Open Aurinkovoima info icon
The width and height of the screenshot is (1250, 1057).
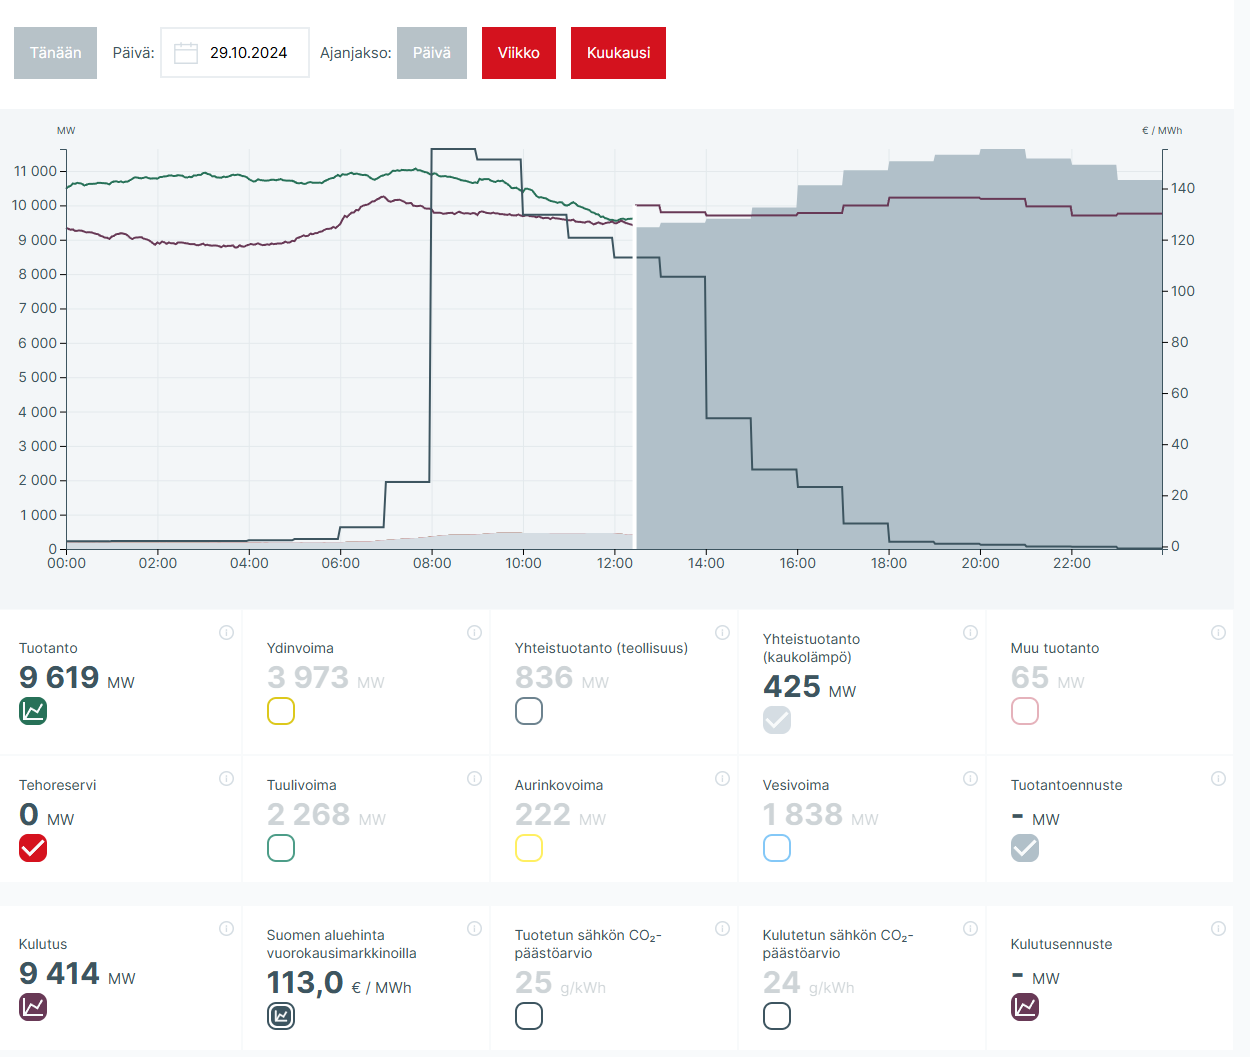pos(722,779)
